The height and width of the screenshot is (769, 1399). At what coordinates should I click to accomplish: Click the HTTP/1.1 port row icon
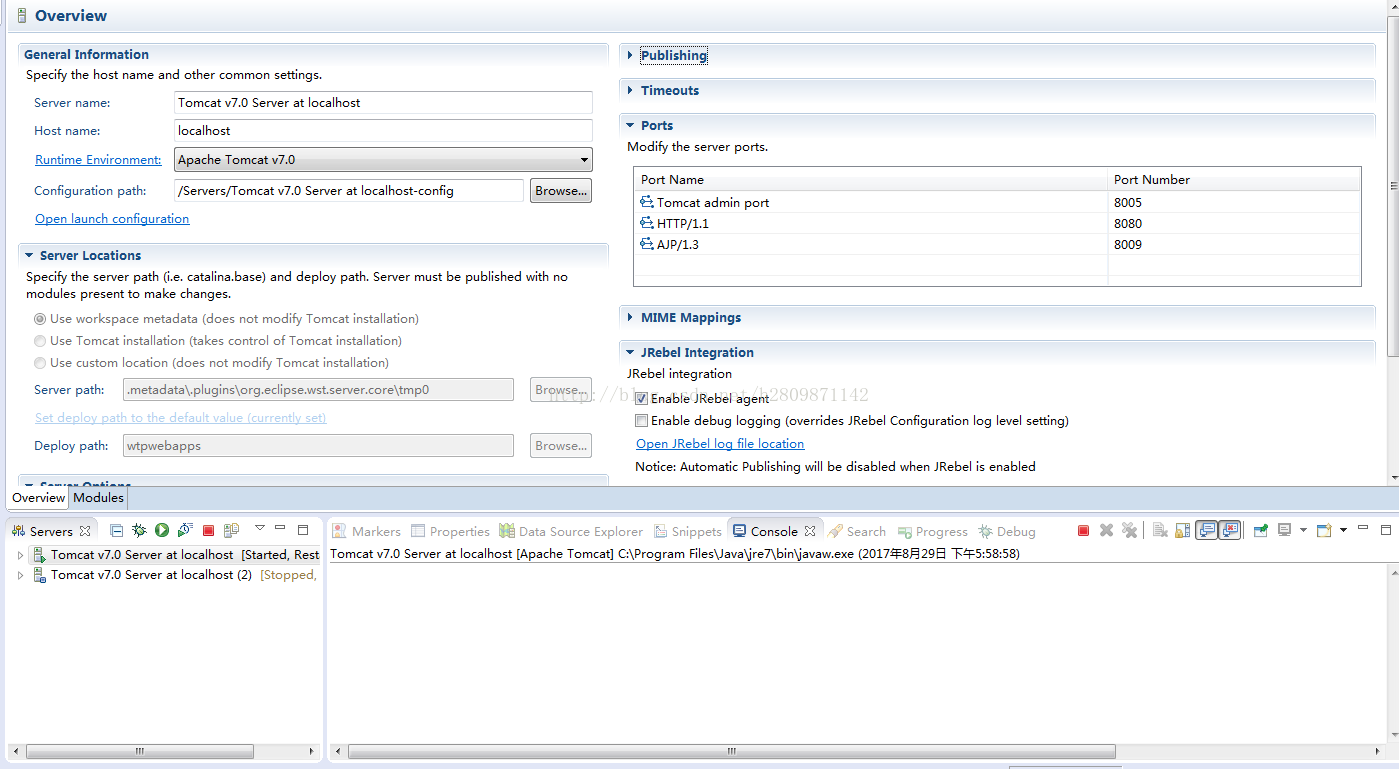coord(647,223)
